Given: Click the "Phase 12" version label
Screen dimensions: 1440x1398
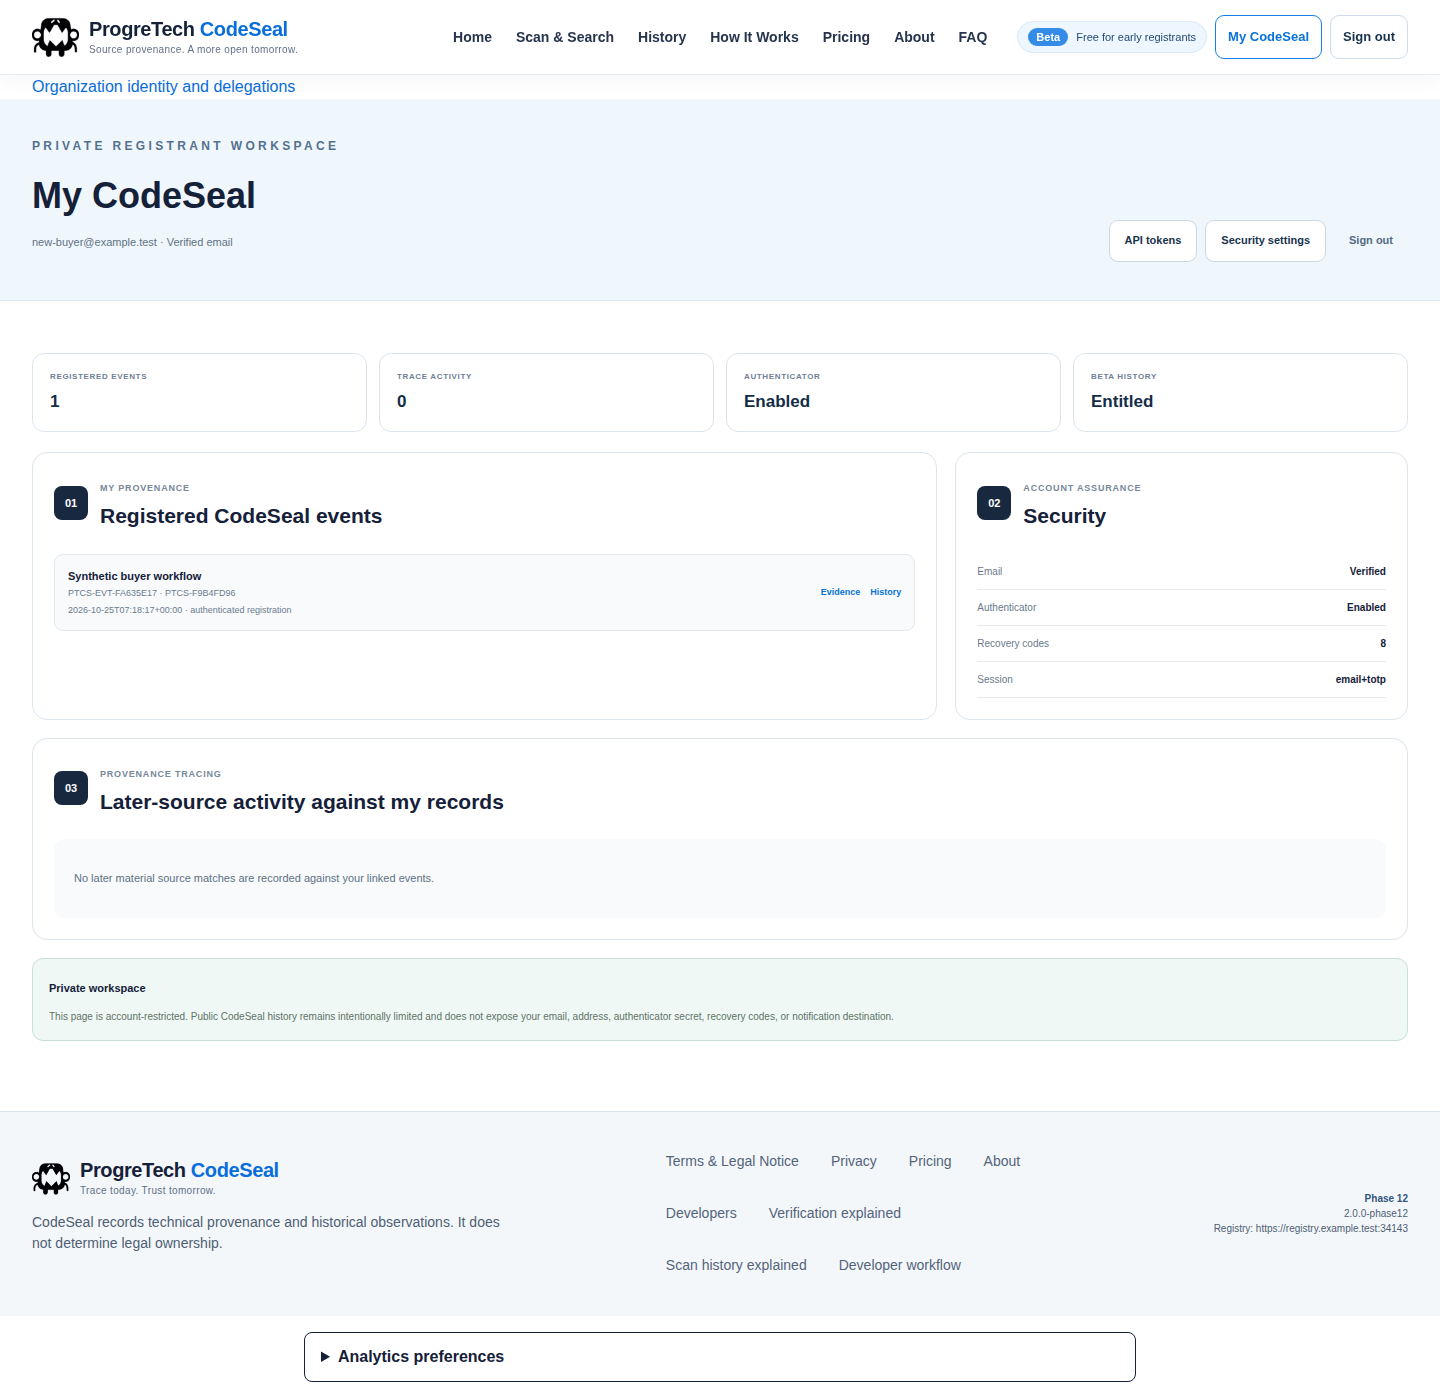Looking at the screenshot, I should coord(1386,1198).
